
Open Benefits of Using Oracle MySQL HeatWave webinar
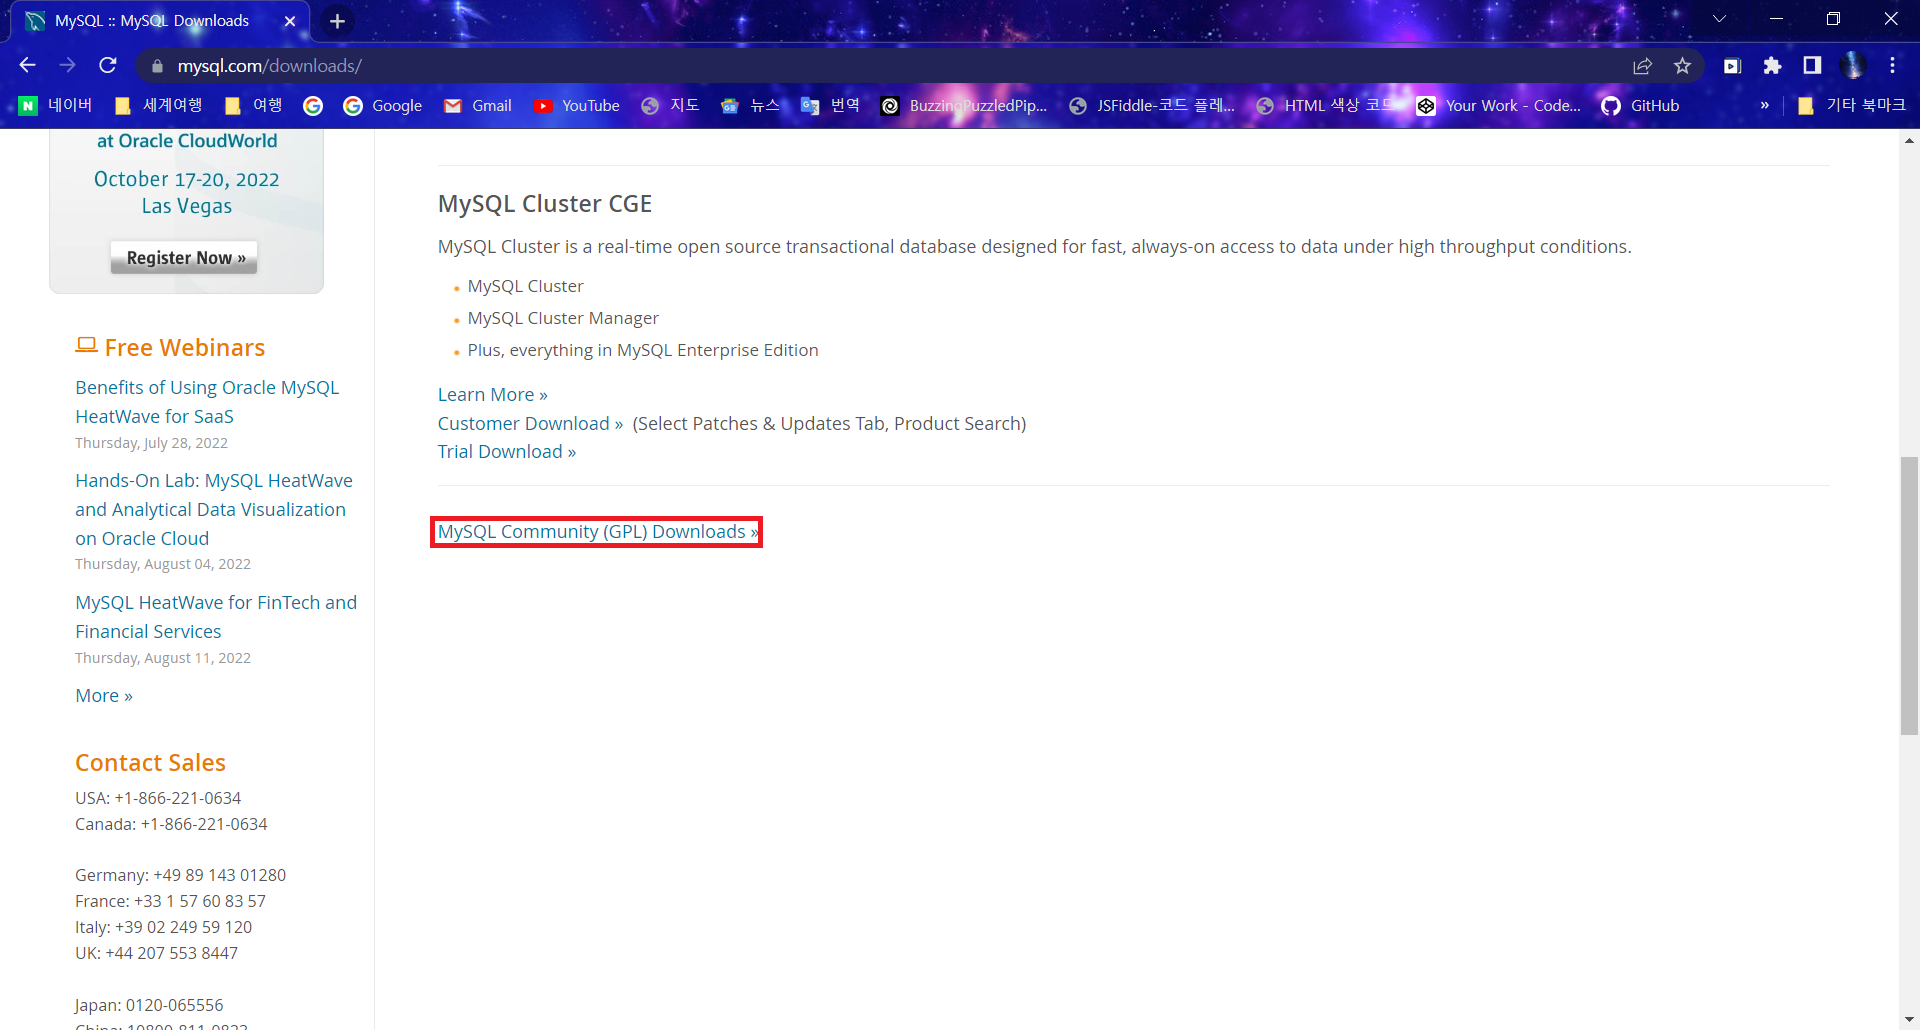pos(207,401)
